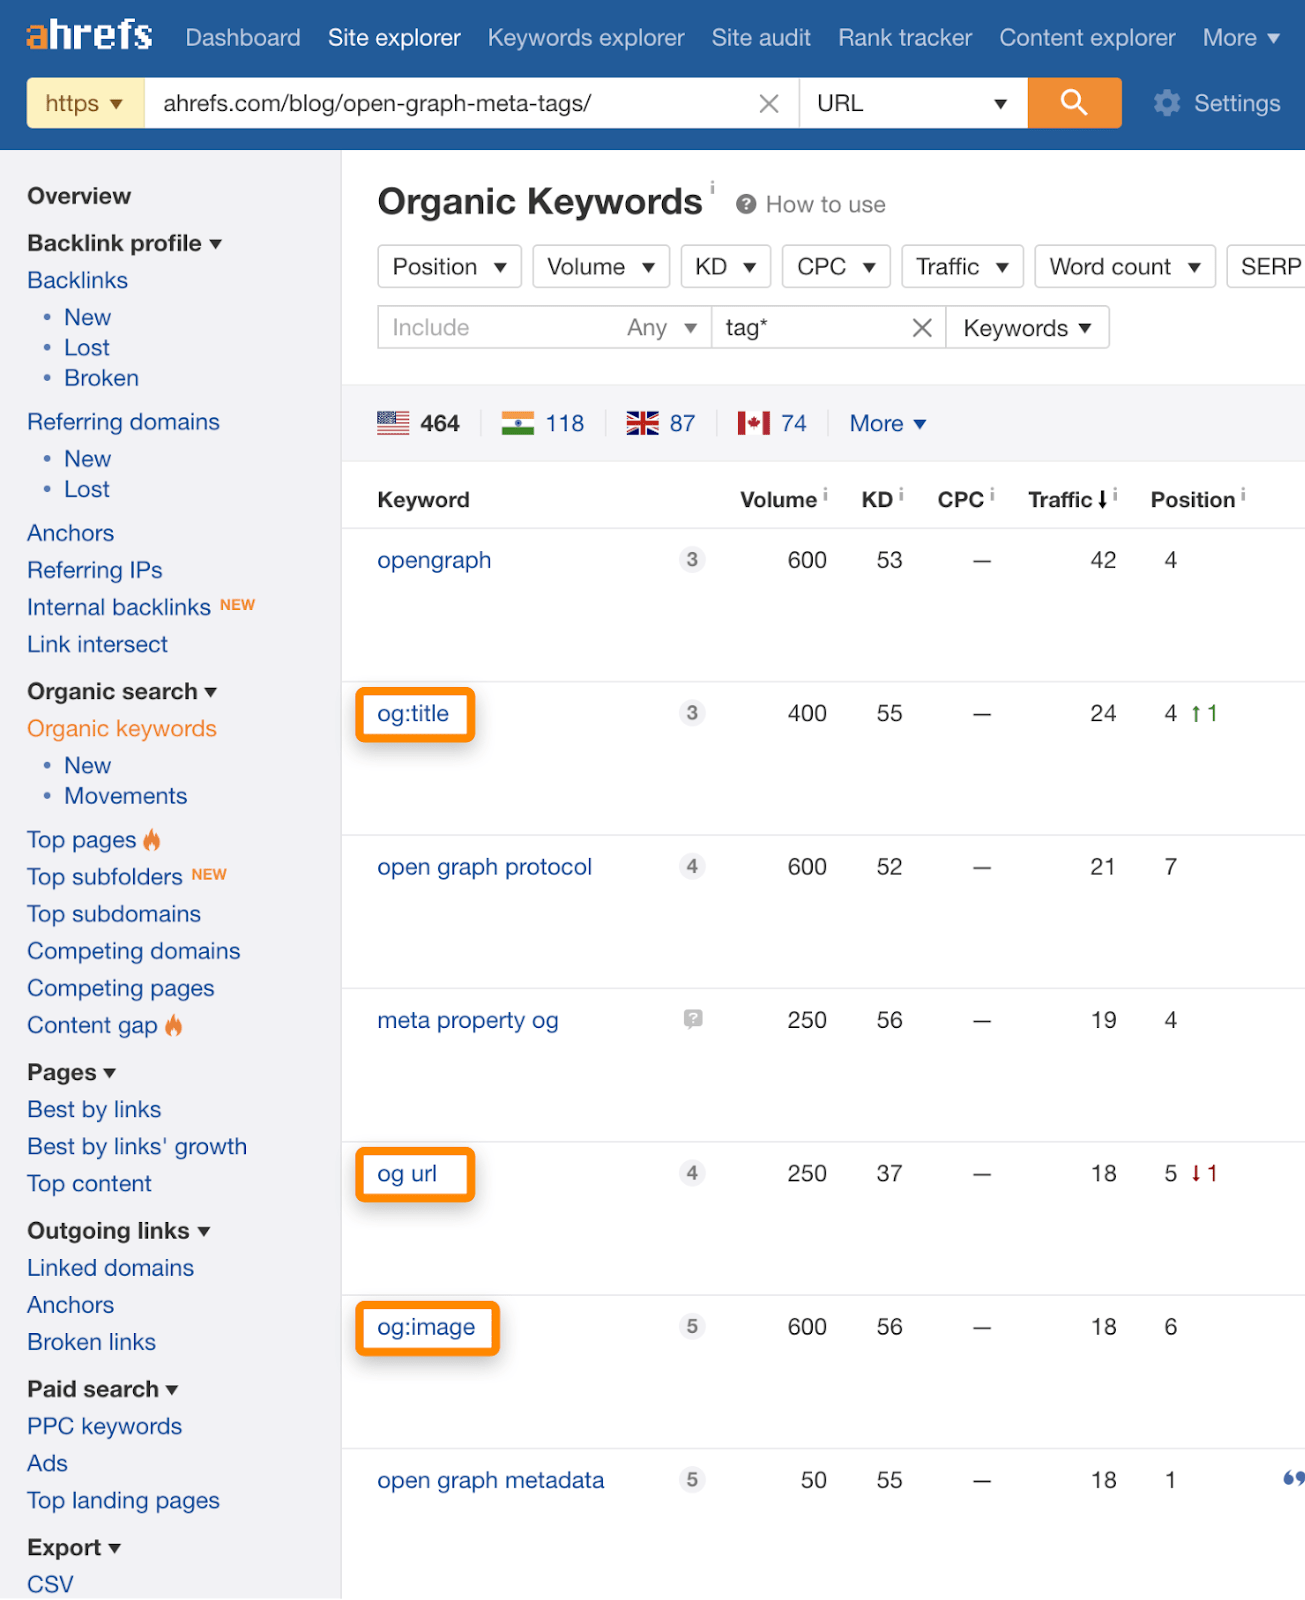Click the URL address input field
Image resolution: width=1305 pixels, height=1600 pixels.
[x=450, y=103]
